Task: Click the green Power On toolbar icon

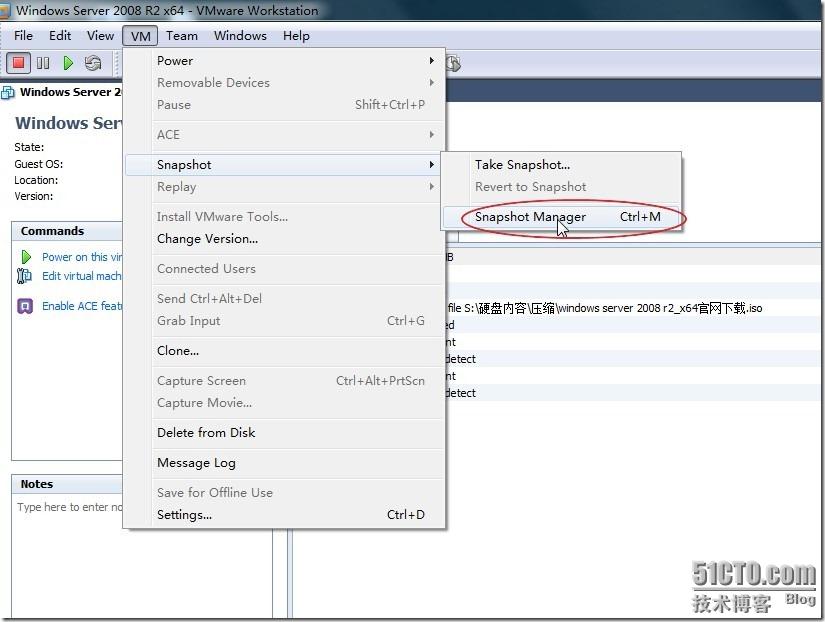Action: coord(68,63)
